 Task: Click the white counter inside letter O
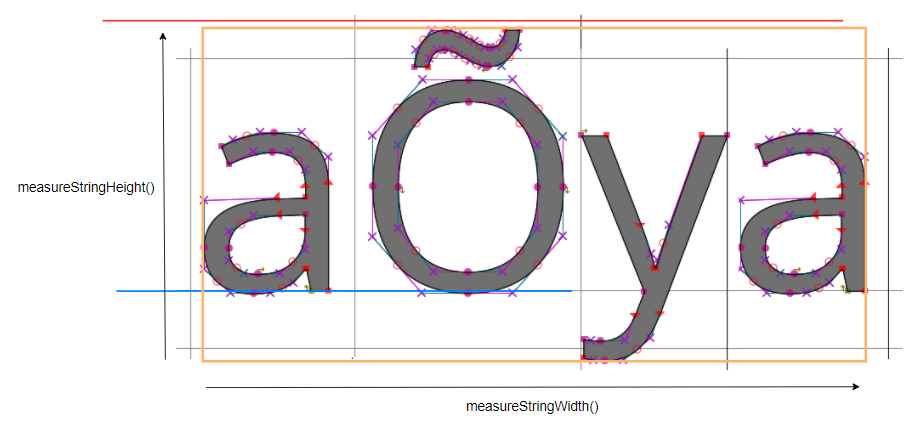(x=468, y=187)
